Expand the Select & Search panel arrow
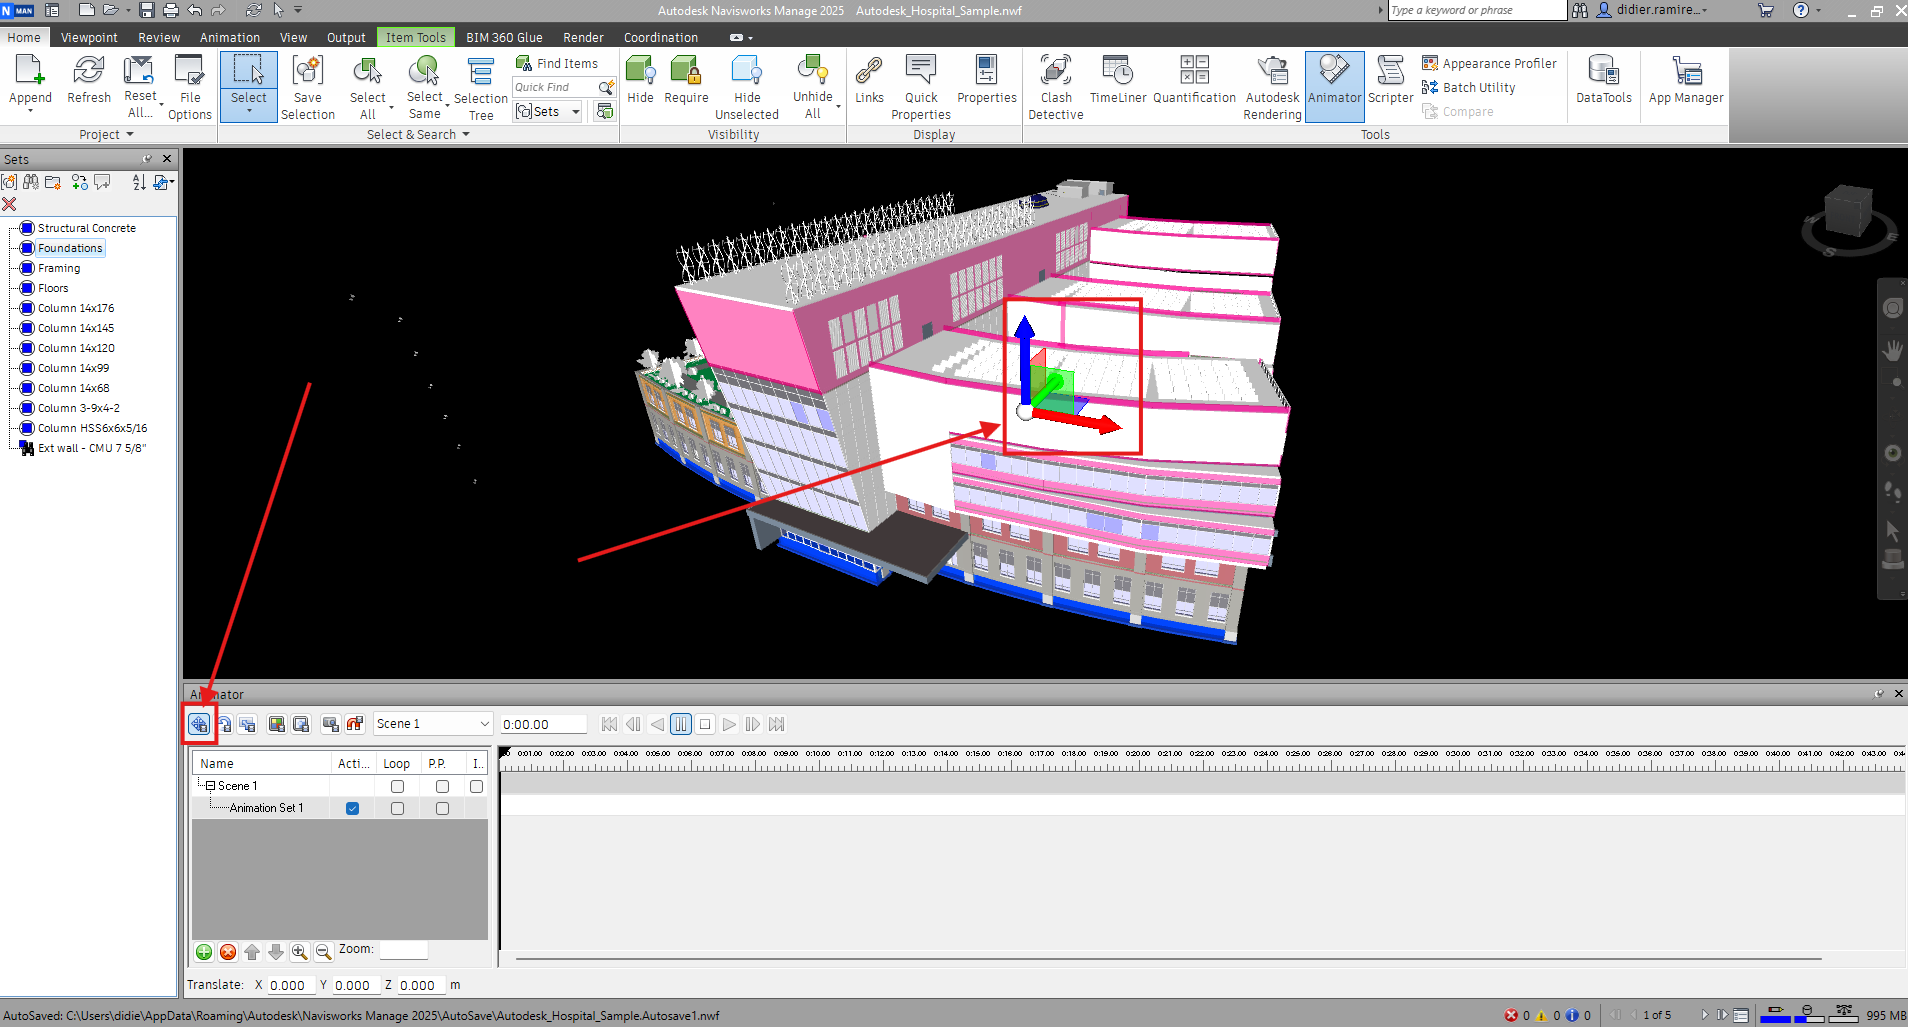 pyautogui.click(x=466, y=135)
